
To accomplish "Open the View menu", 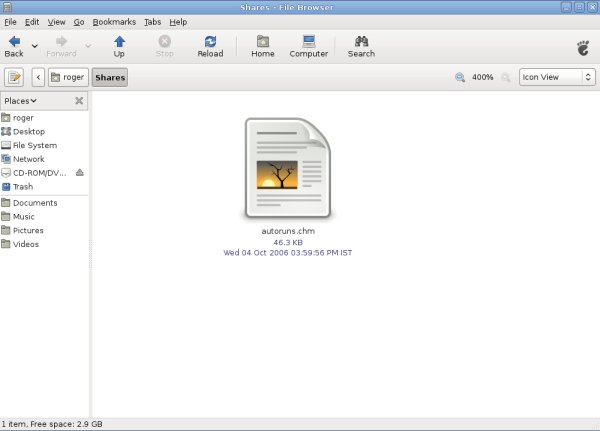I will click(56, 22).
